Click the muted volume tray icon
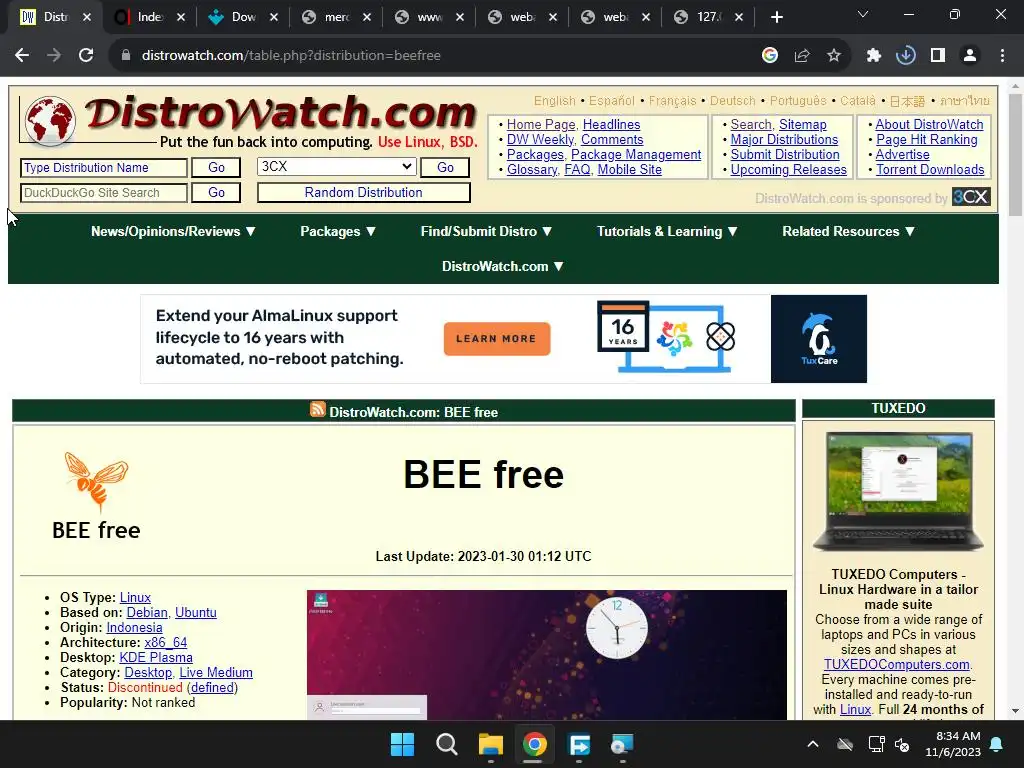This screenshot has width=1024, height=768. tap(903, 744)
